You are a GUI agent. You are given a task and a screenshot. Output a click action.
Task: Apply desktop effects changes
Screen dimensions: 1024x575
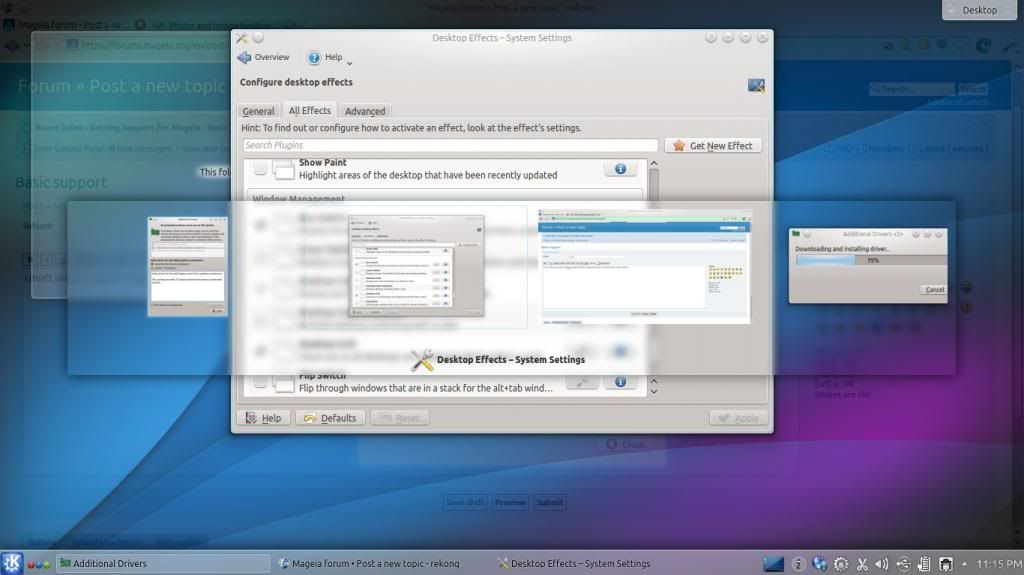click(738, 418)
